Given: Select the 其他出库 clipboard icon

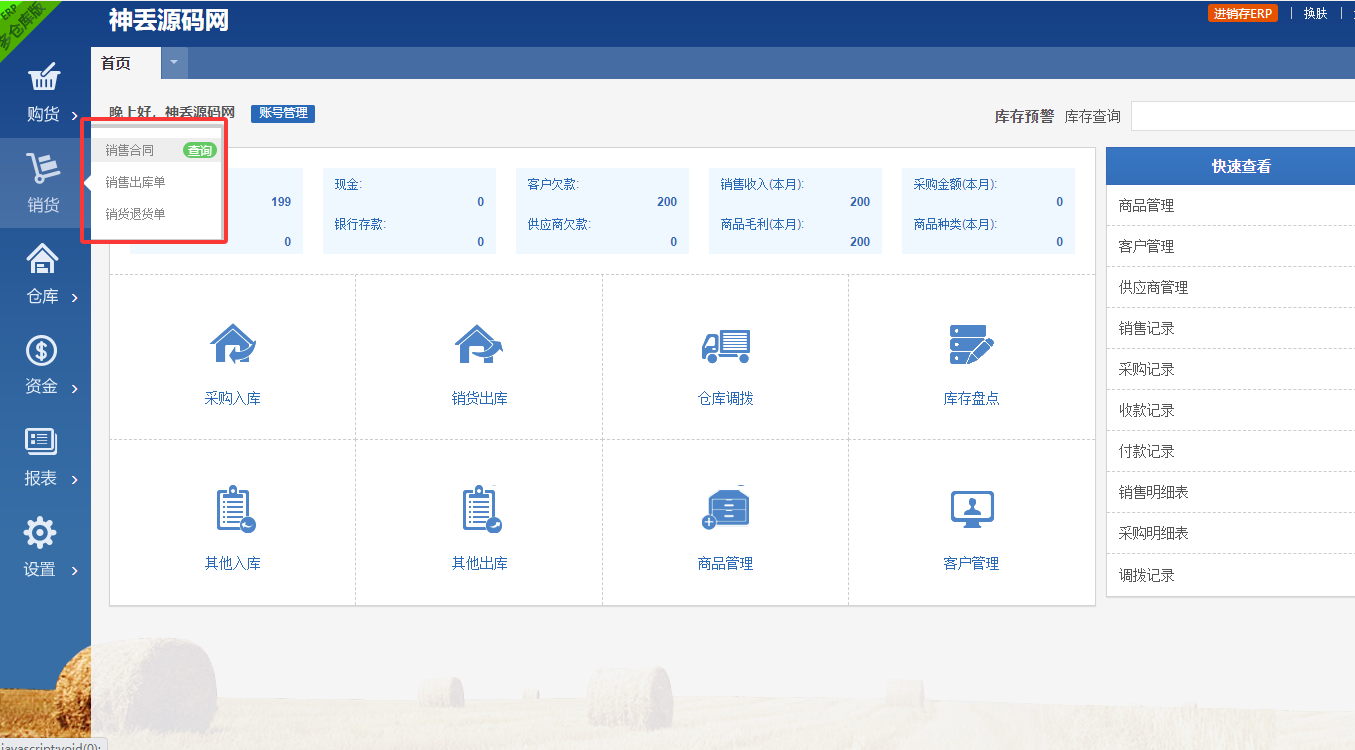Looking at the screenshot, I should click(480, 509).
